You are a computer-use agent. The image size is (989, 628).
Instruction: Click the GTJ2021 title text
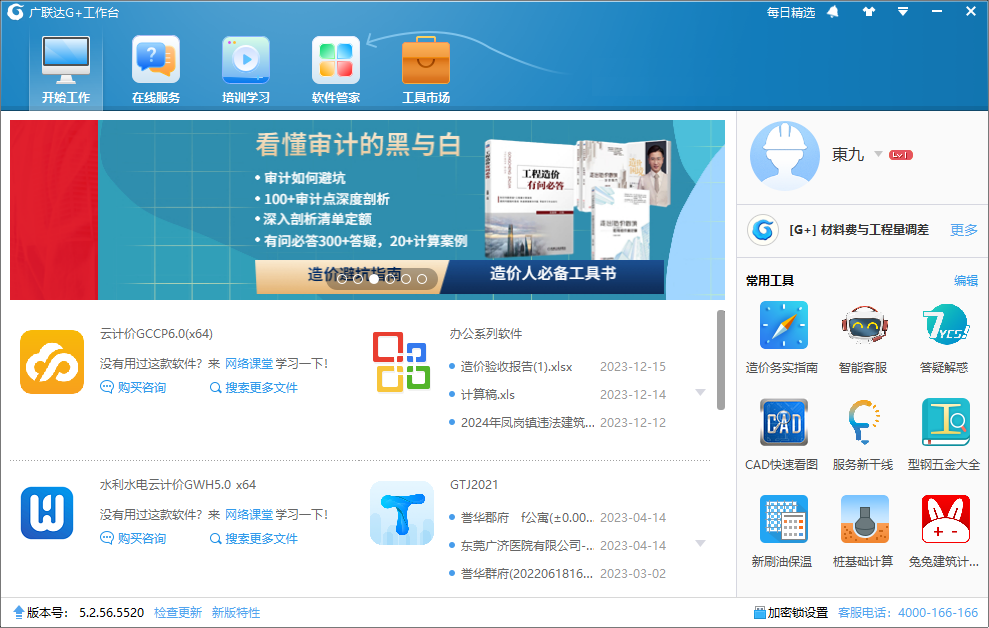474,485
